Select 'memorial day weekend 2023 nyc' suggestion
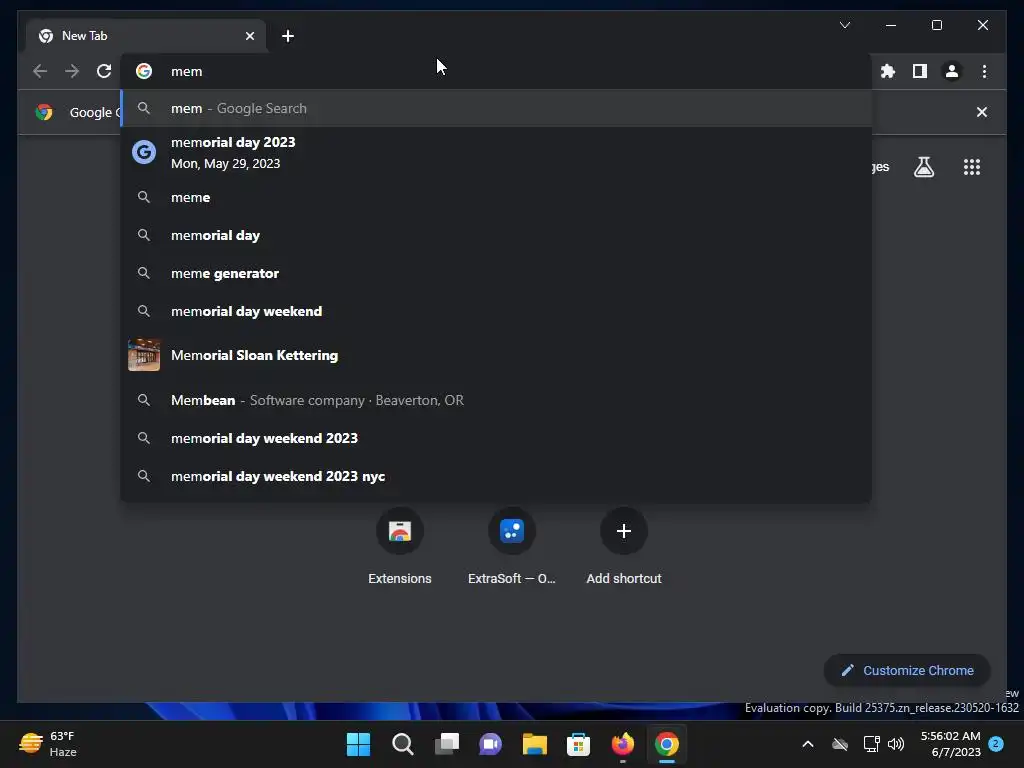 click(x=496, y=476)
